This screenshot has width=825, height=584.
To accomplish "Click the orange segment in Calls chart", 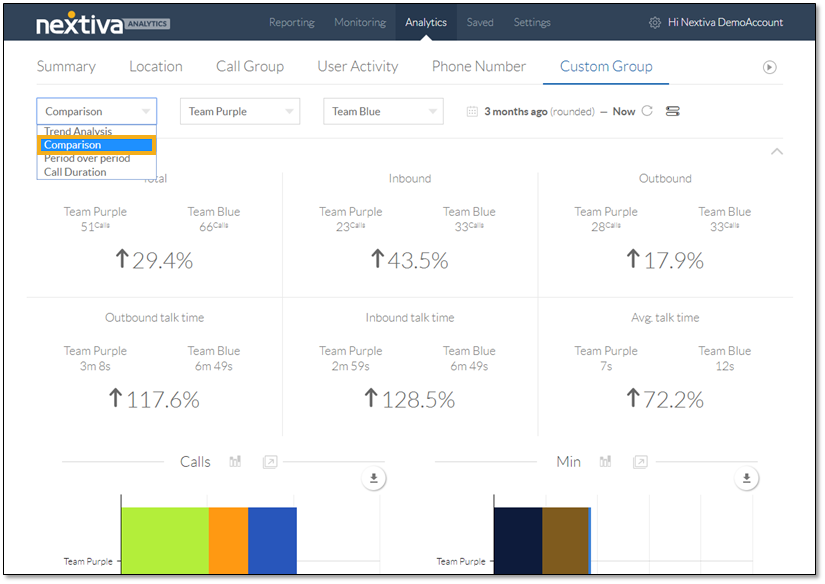I will 228,540.
